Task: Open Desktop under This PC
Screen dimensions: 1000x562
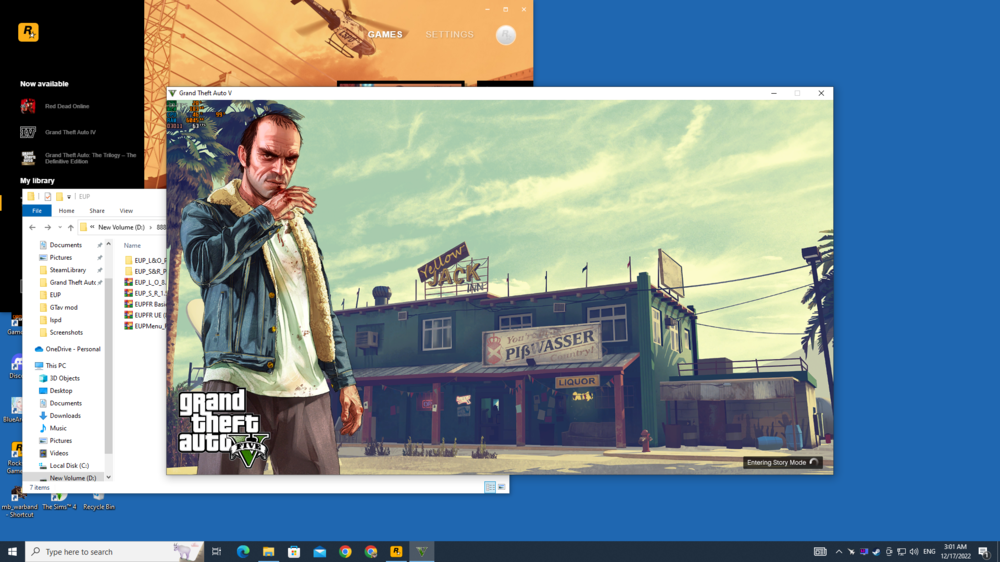Action: pyautogui.click(x=61, y=390)
